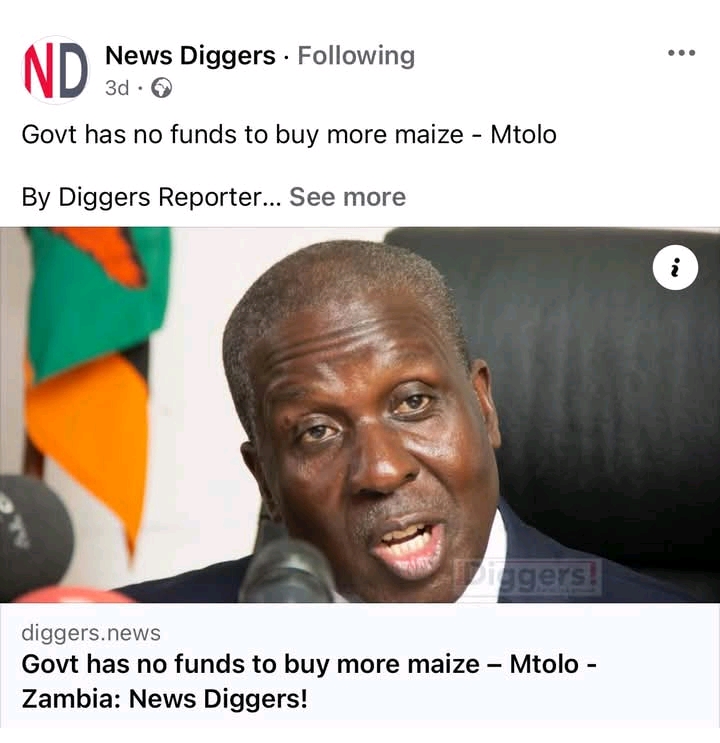Open the three-dot post options menu
This screenshot has width=720, height=743.
681,53
